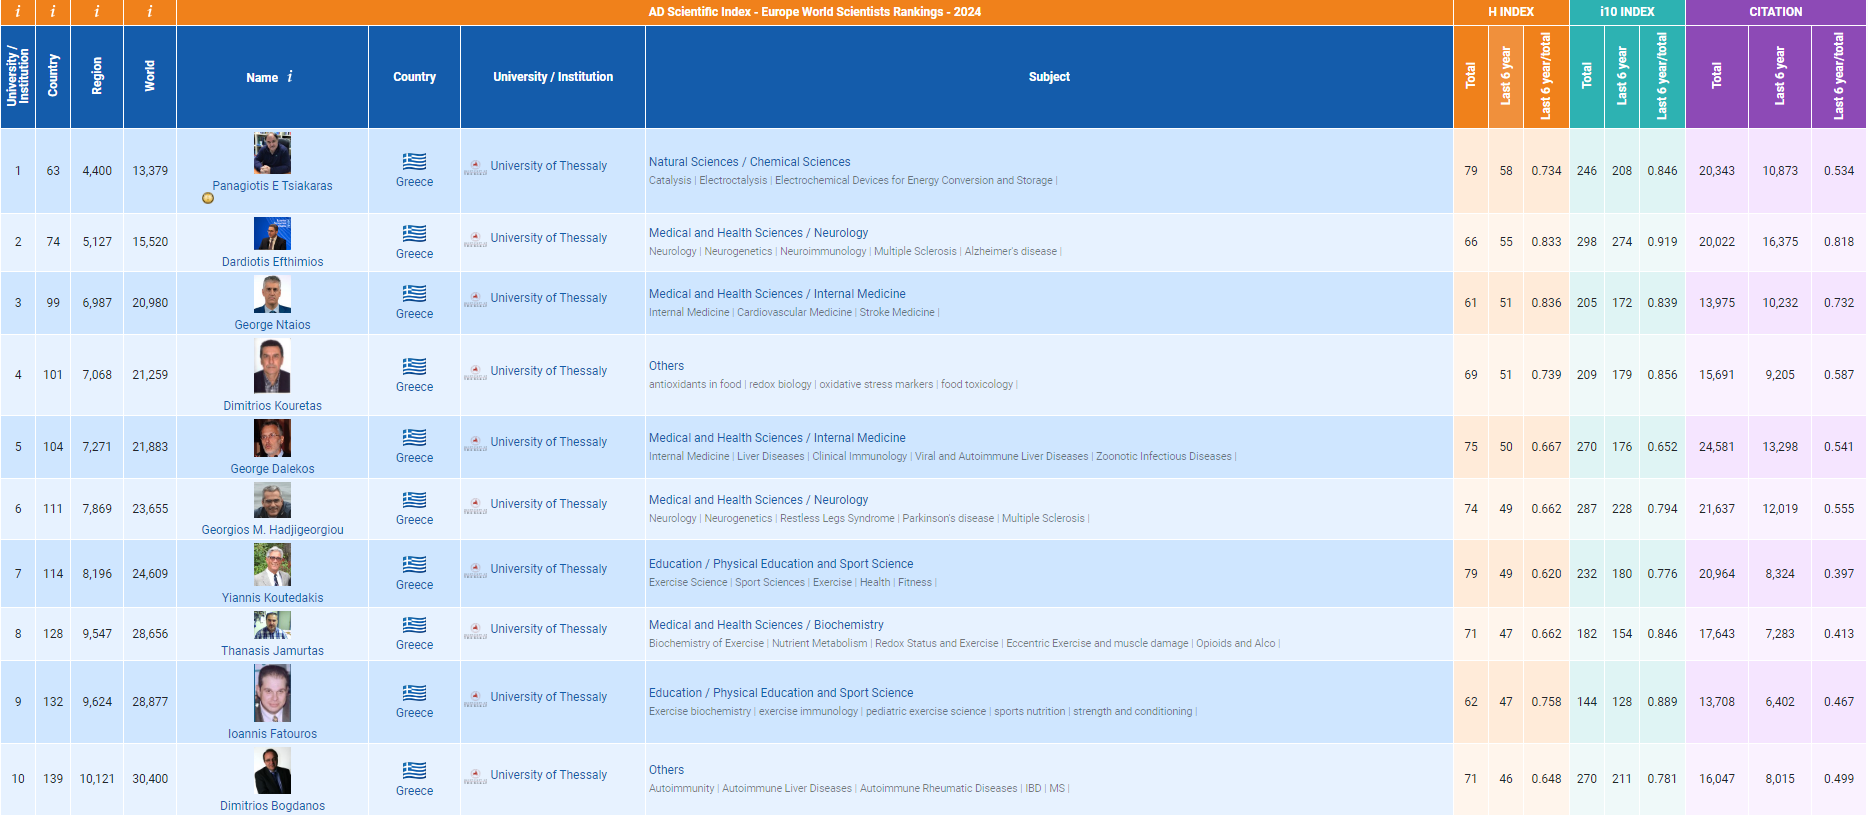1868x815 pixels.
Task: Open Ioannis Fatouros profile photo
Action: 272,693
